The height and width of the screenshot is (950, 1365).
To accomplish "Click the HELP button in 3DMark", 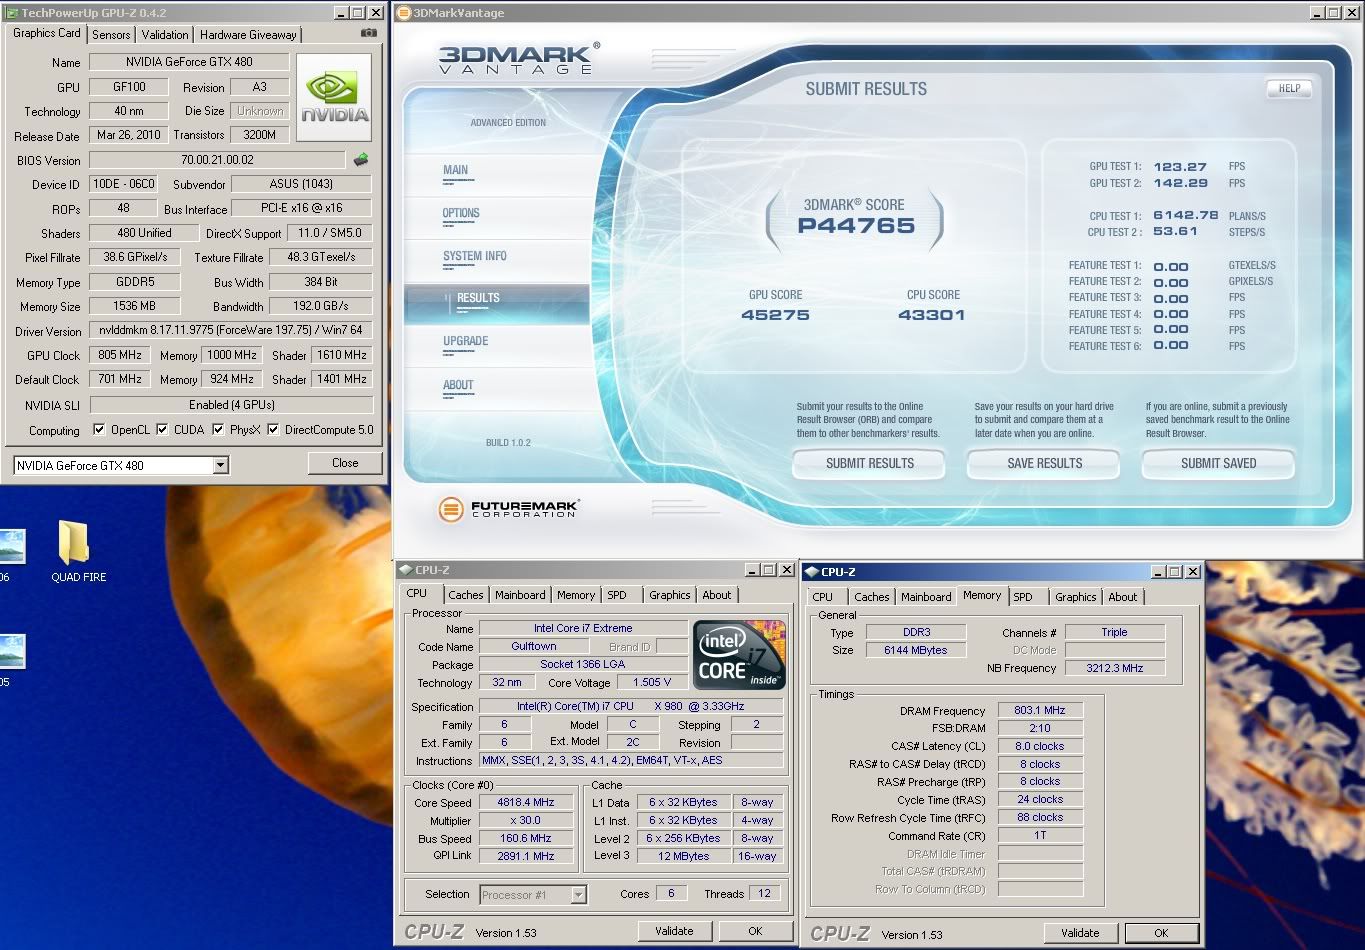I will (1289, 88).
